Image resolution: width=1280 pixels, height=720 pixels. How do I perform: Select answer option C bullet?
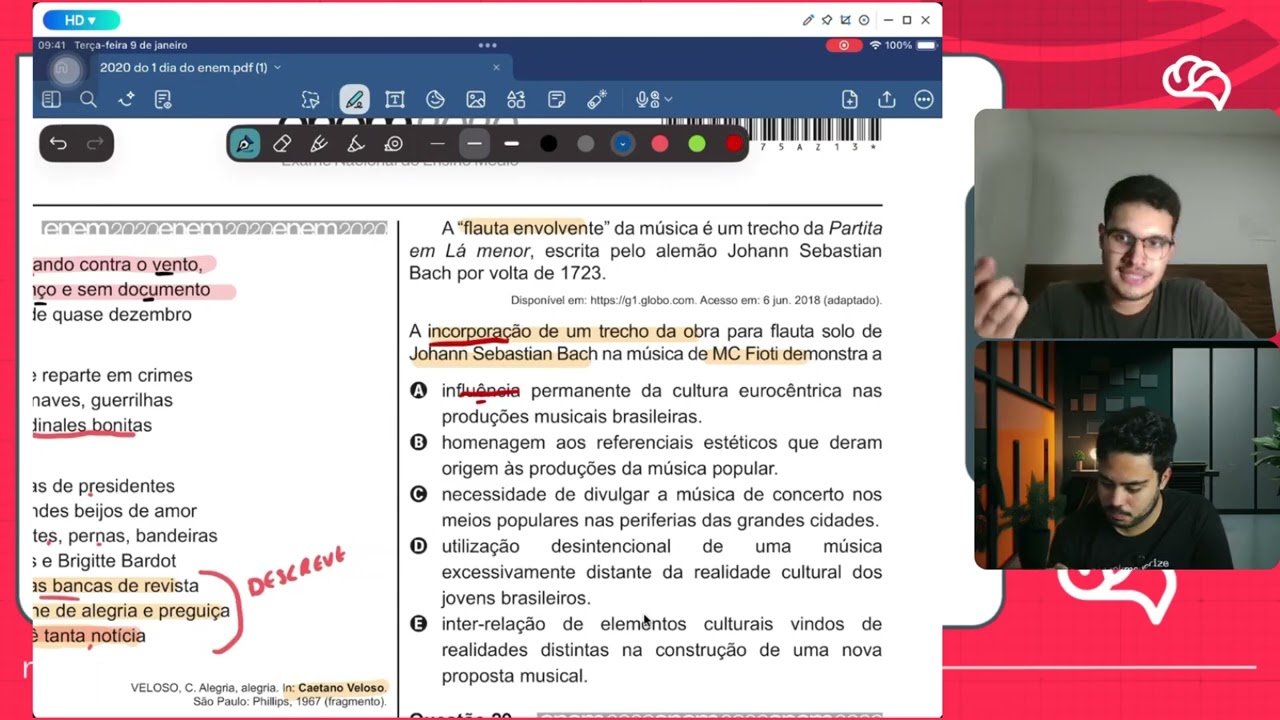pyautogui.click(x=419, y=494)
